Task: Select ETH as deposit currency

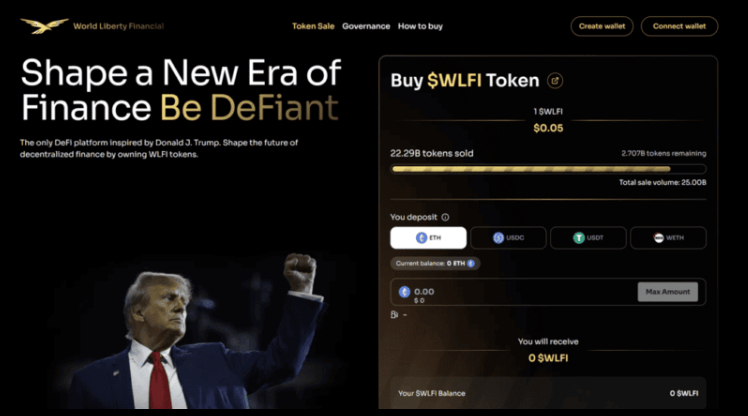Action: tap(428, 238)
